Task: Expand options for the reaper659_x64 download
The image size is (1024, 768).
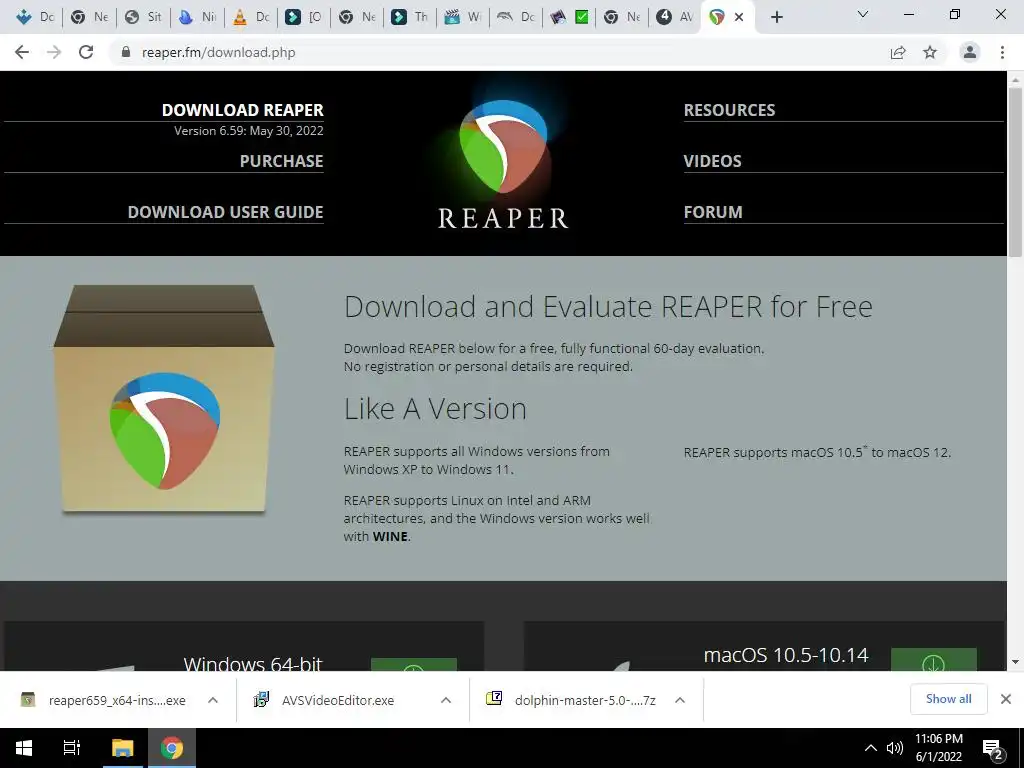Action: (213, 700)
